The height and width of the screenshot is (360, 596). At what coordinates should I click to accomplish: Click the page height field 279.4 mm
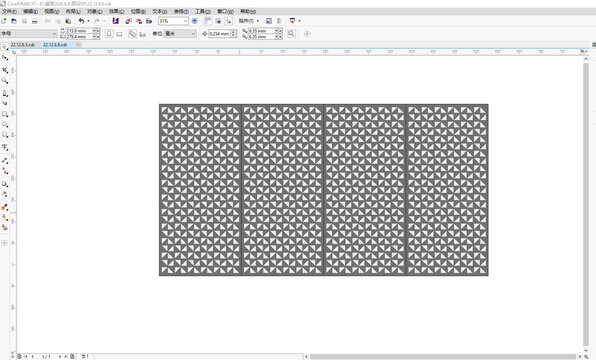[x=79, y=36]
